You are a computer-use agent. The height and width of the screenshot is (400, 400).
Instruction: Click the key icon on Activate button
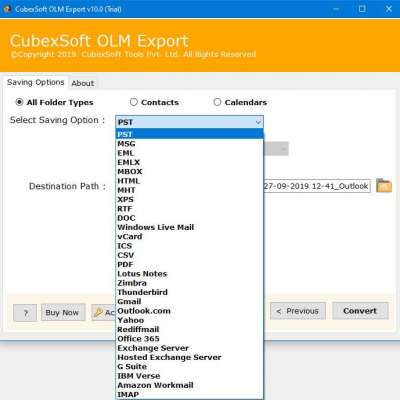[x=98, y=312]
